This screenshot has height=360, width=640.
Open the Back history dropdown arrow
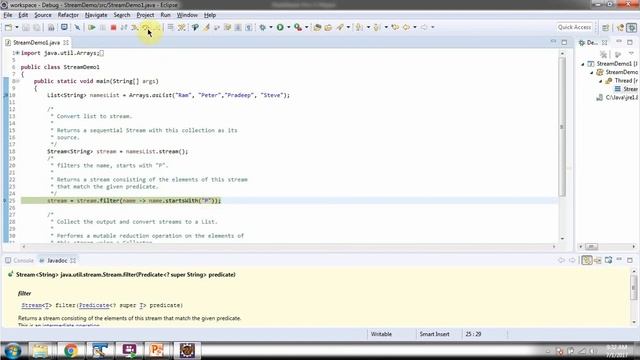pyautogui.click(x=415, y=27)
